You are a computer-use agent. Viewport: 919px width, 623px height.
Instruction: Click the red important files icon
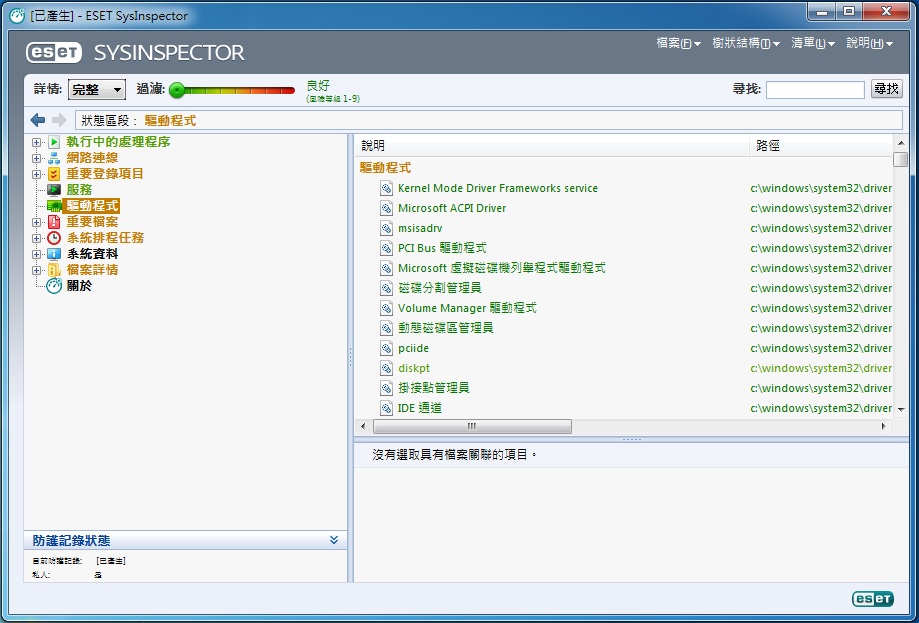point(54,222)
